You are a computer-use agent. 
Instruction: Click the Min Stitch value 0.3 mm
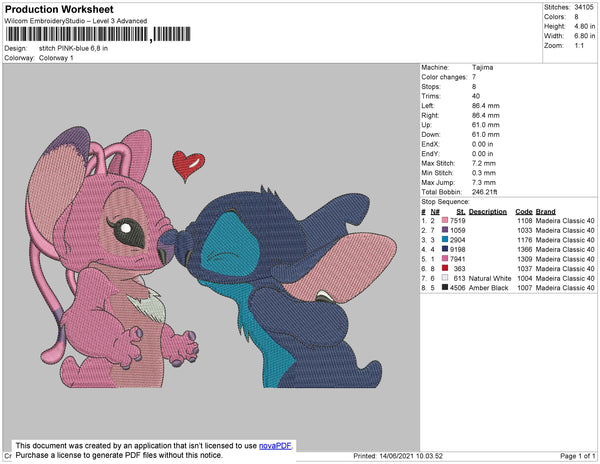pos(484,173)
